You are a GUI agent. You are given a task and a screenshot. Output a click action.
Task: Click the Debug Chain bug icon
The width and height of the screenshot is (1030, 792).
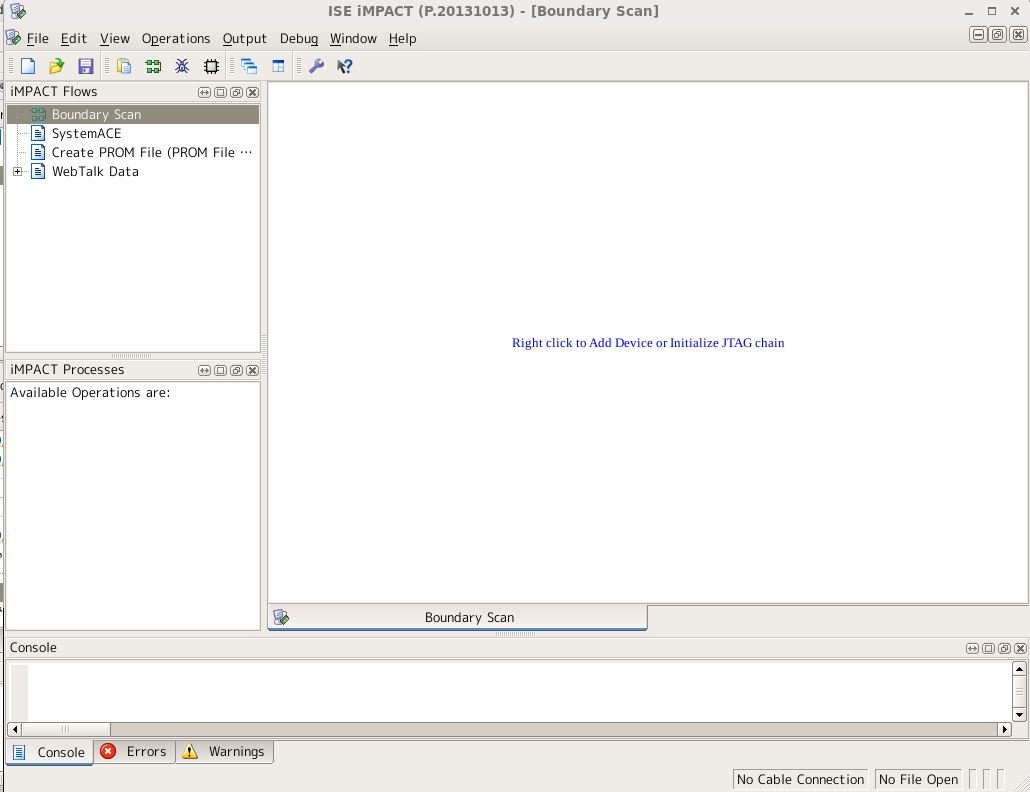182,67
